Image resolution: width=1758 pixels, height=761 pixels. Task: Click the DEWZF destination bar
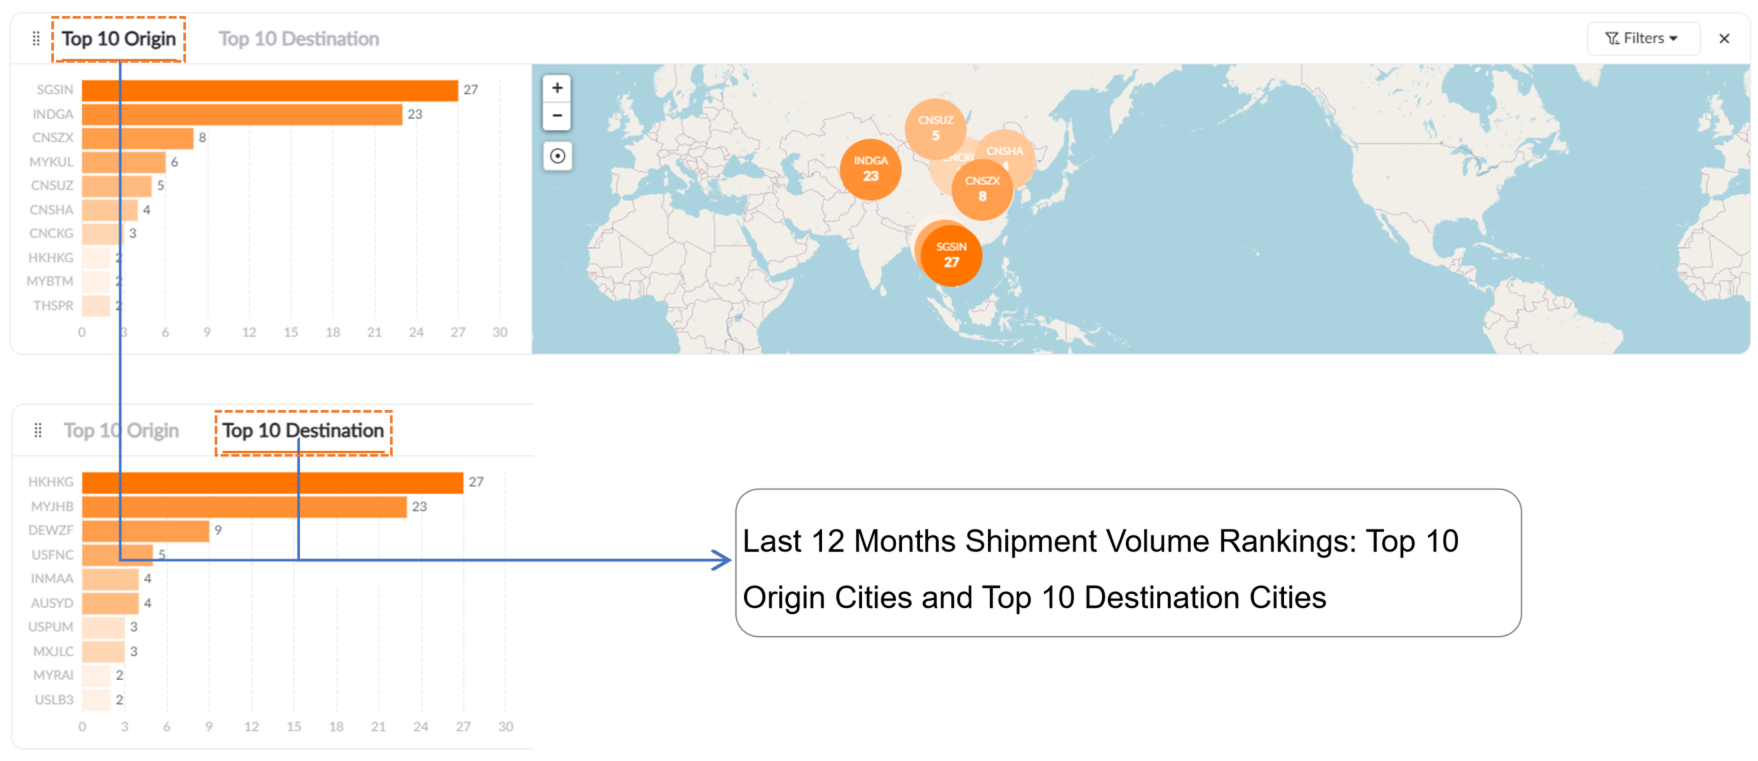click(145, 531)
